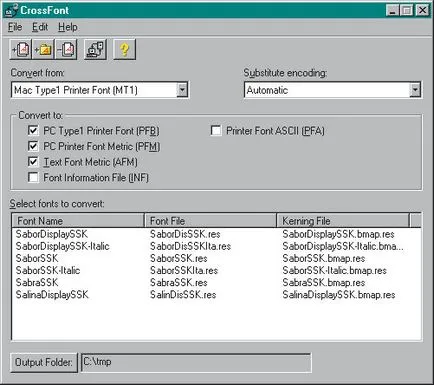Sort by Kerning File column header

click(343, 221)
